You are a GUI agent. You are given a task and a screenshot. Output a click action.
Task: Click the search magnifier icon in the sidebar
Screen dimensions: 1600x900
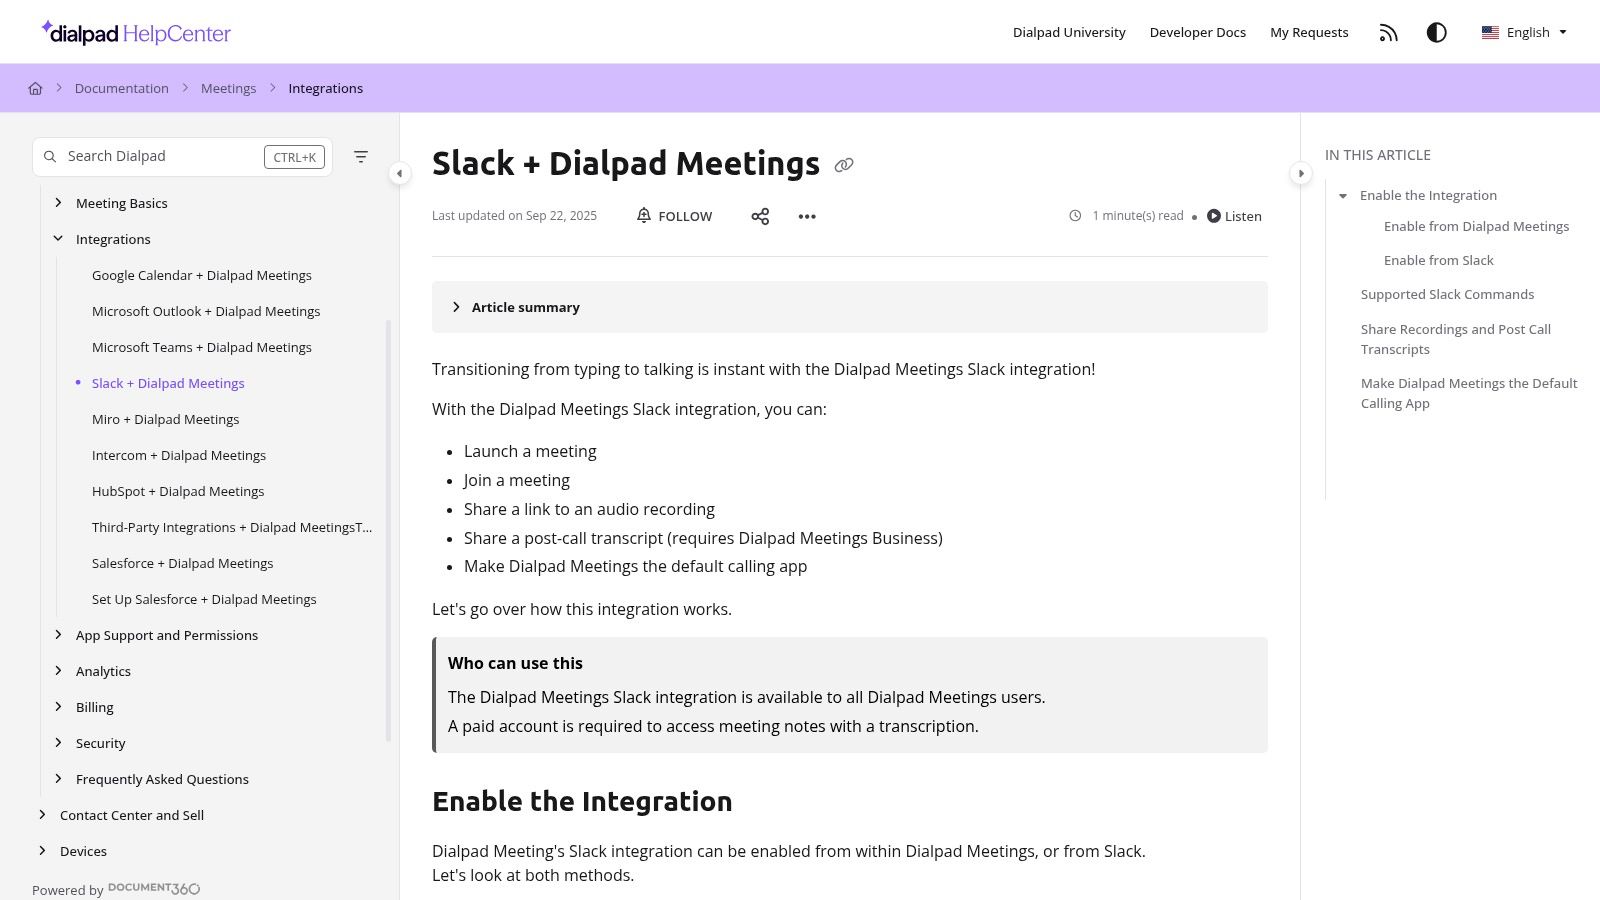(x=50, y=156)
